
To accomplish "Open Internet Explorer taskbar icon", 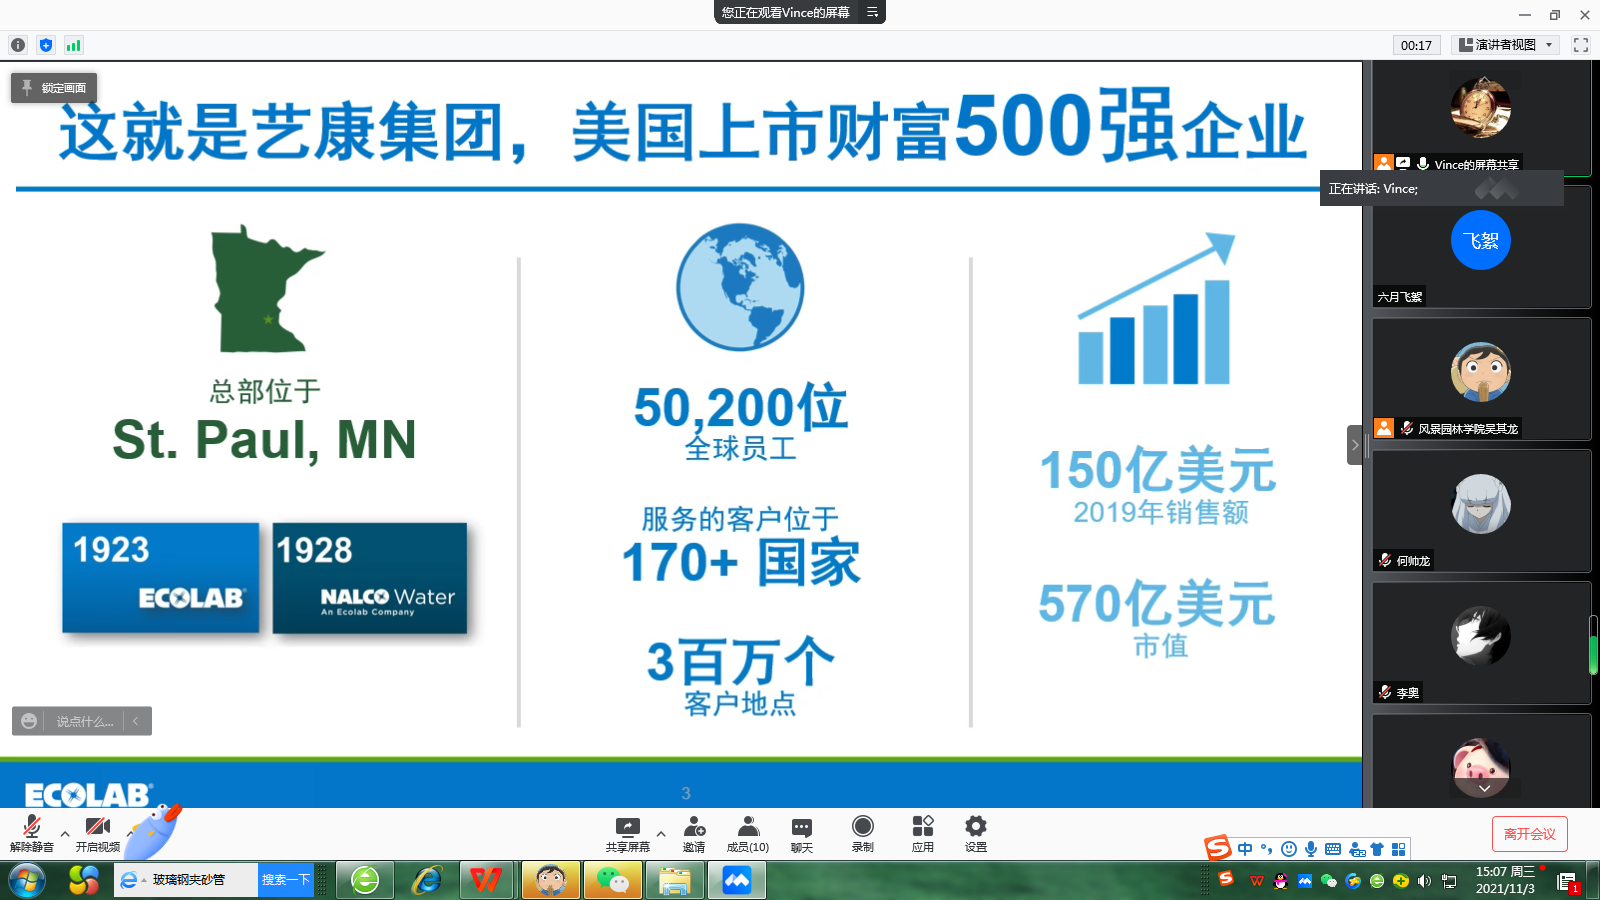I will pyautogui.click(x=428, y=880).
